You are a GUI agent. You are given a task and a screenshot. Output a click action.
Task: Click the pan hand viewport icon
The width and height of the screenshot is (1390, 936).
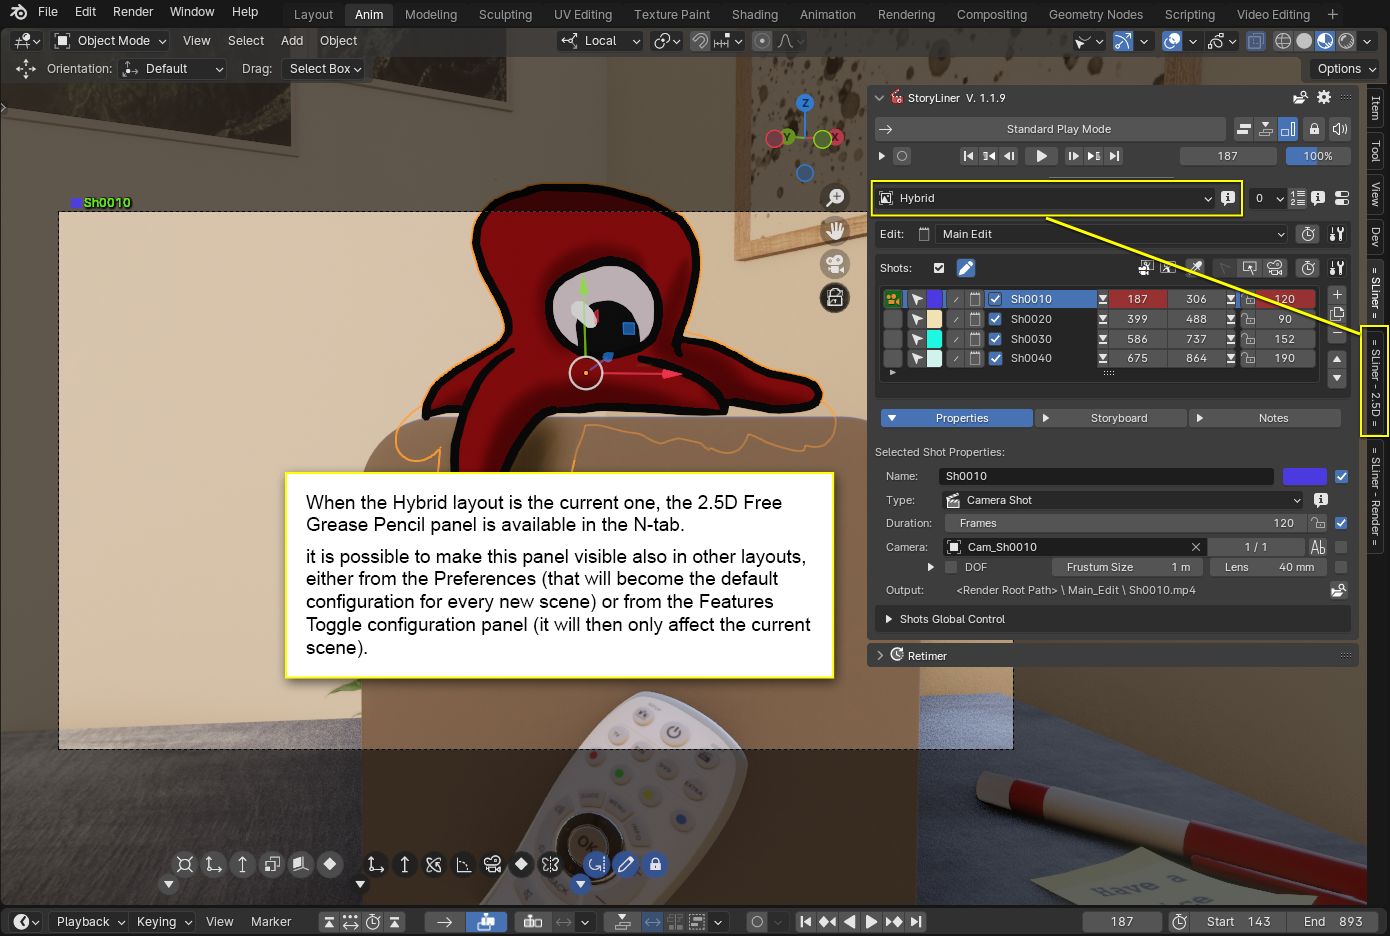pyautogui.click(x=835, y=231)
